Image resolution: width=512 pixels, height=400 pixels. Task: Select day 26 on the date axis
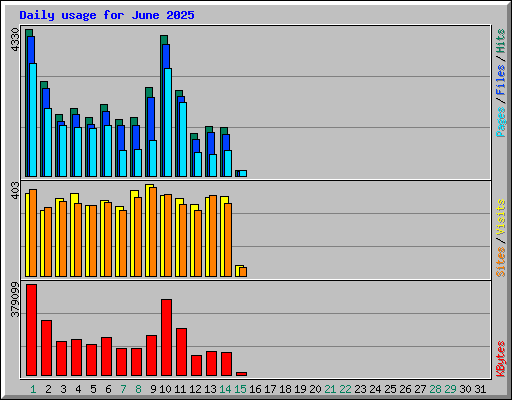pos(405,389)
